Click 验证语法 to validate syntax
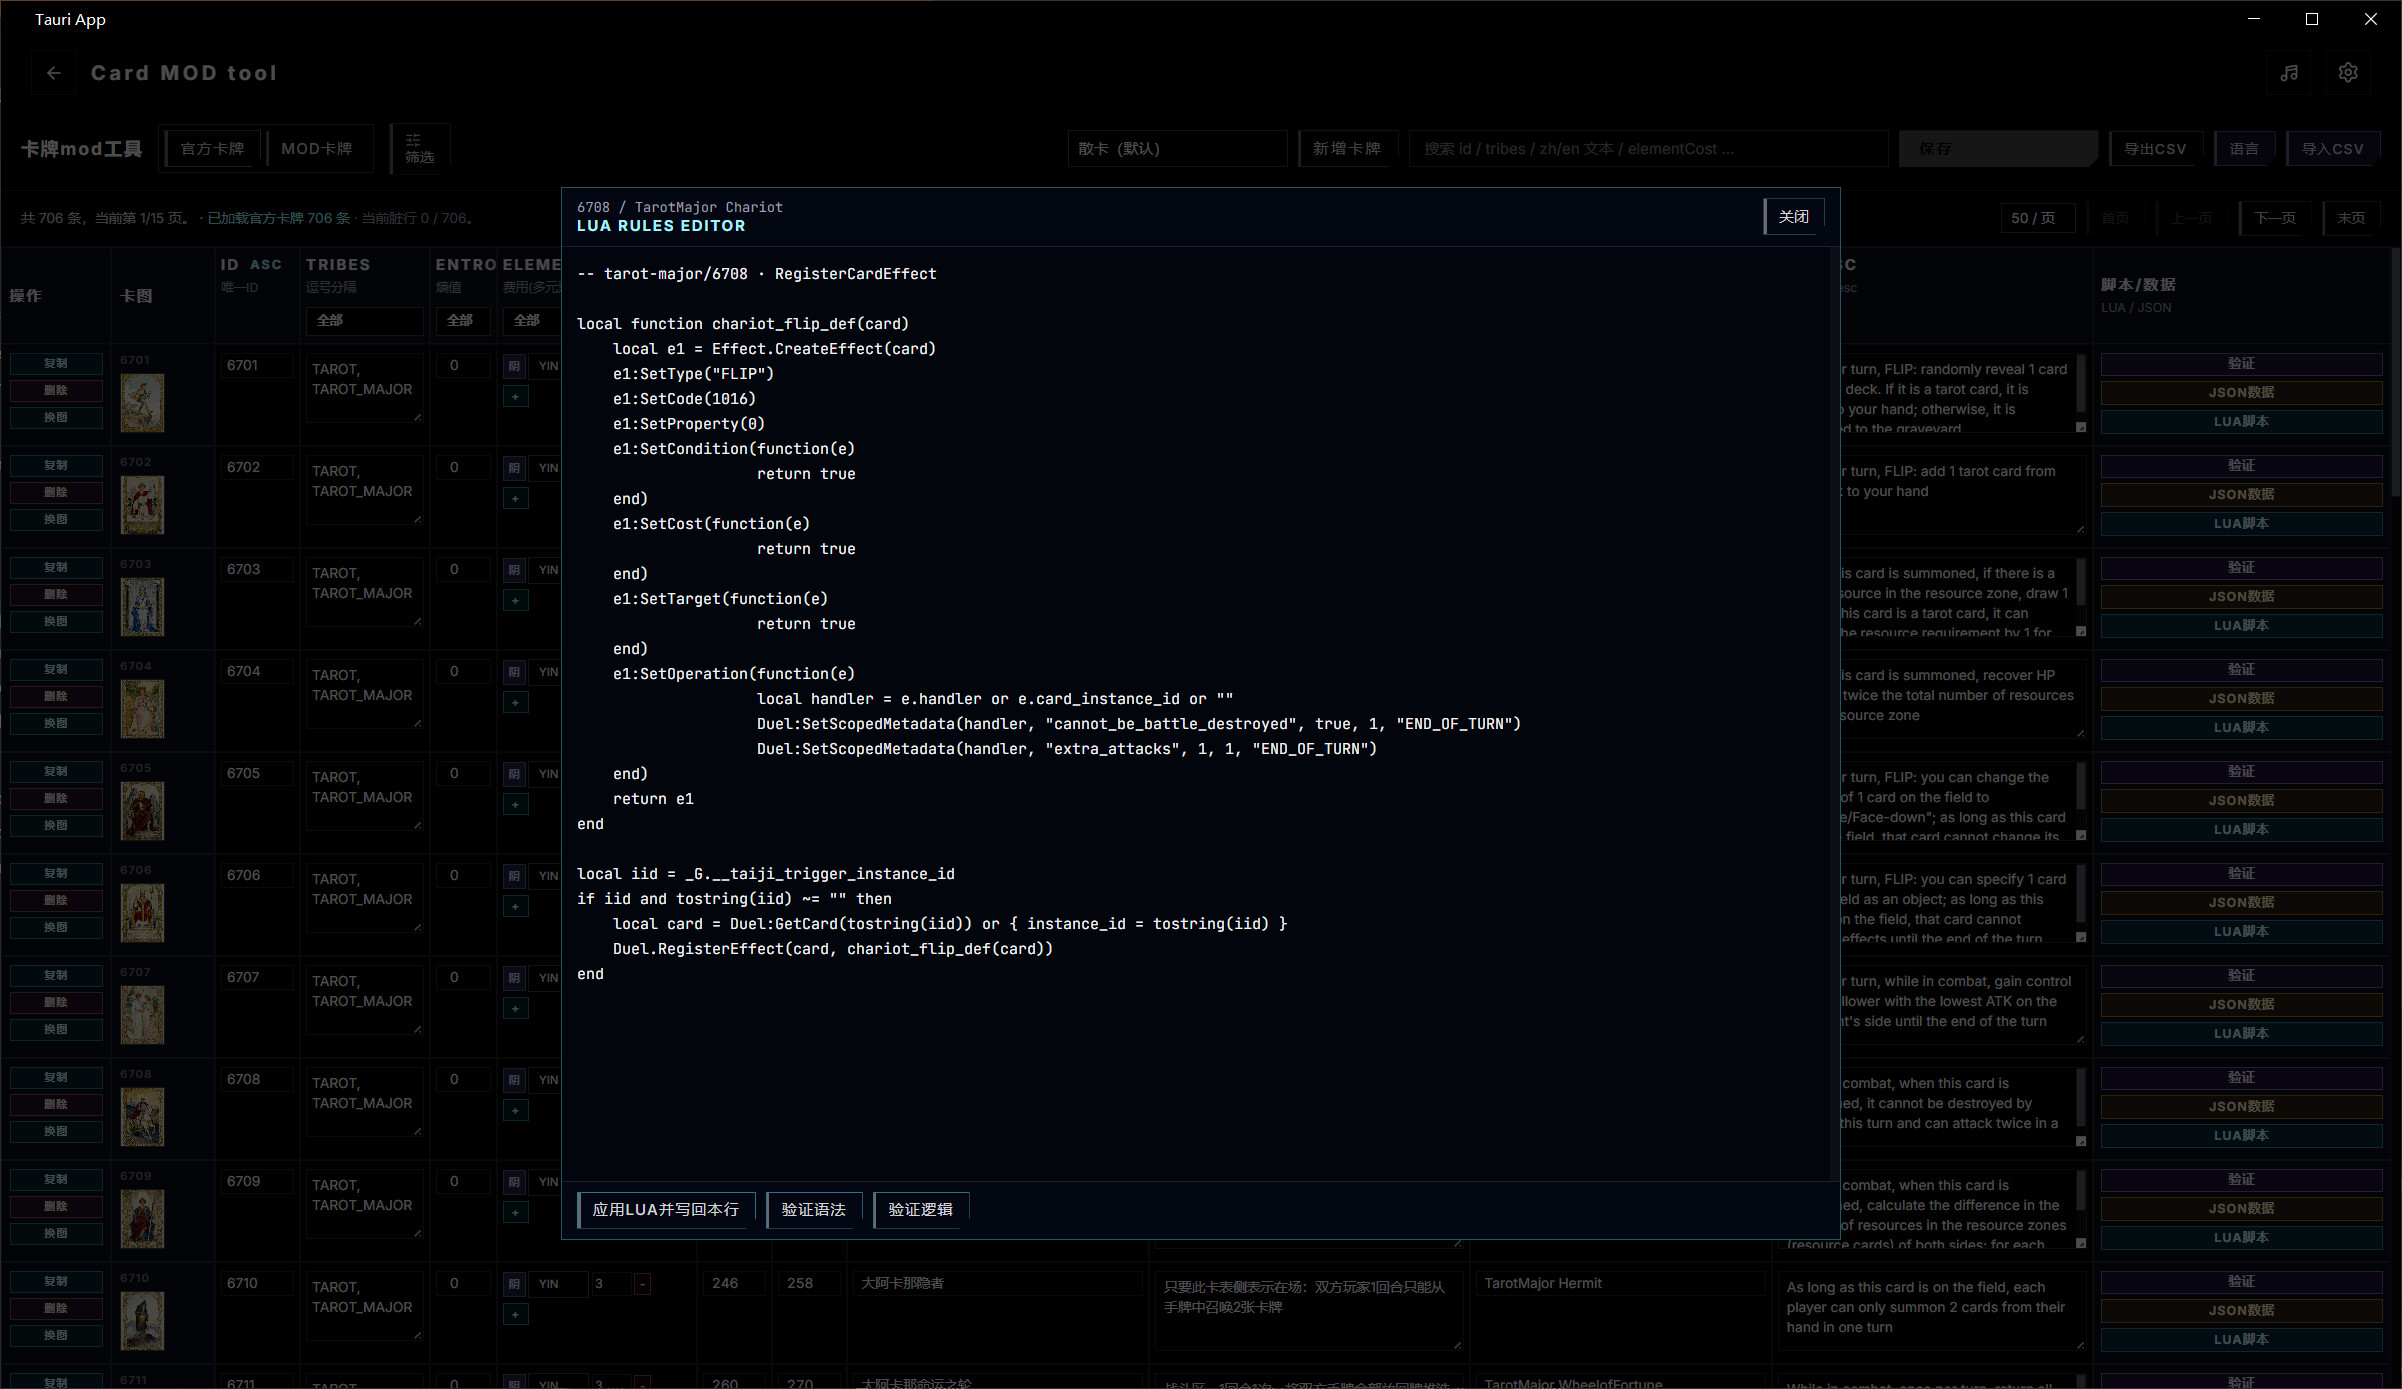Screen dimensions: 2402x1389 coord(814,1210)
